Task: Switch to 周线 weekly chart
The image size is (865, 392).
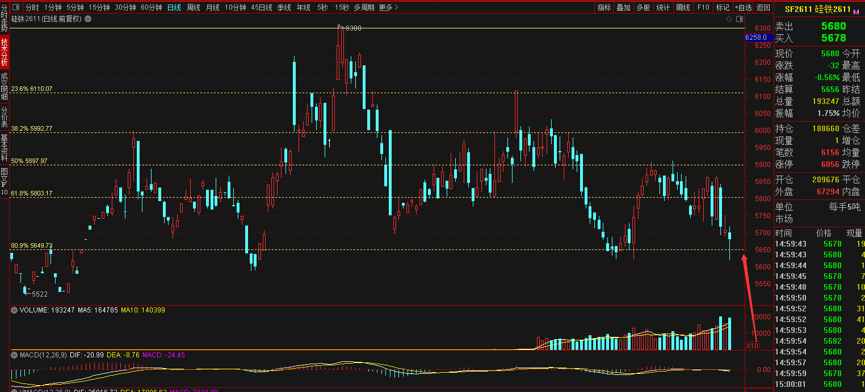Action: point(193,8)
